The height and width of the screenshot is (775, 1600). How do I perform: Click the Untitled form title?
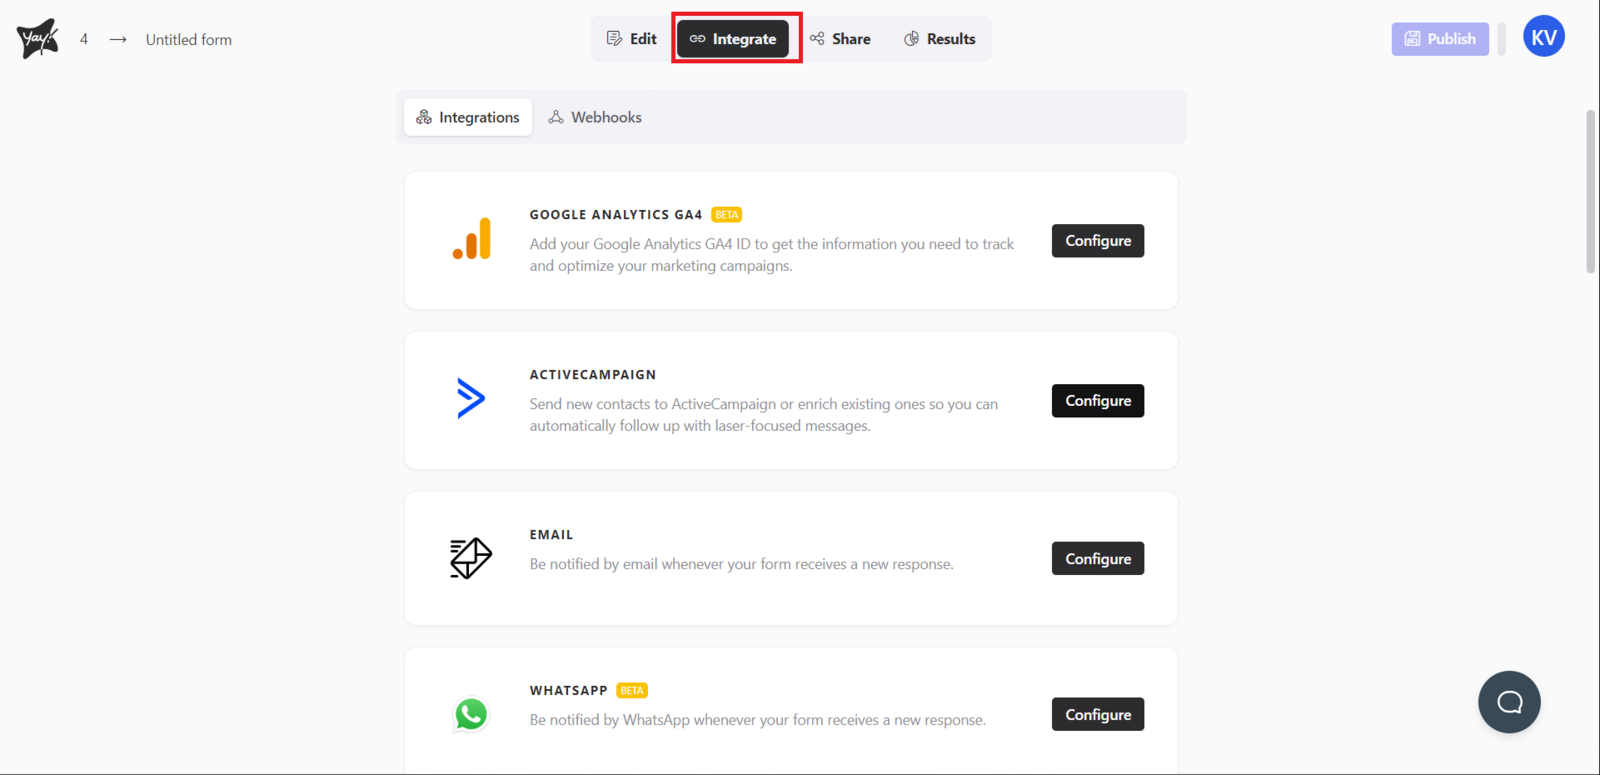pyautogui.click(x=189, y=40)
